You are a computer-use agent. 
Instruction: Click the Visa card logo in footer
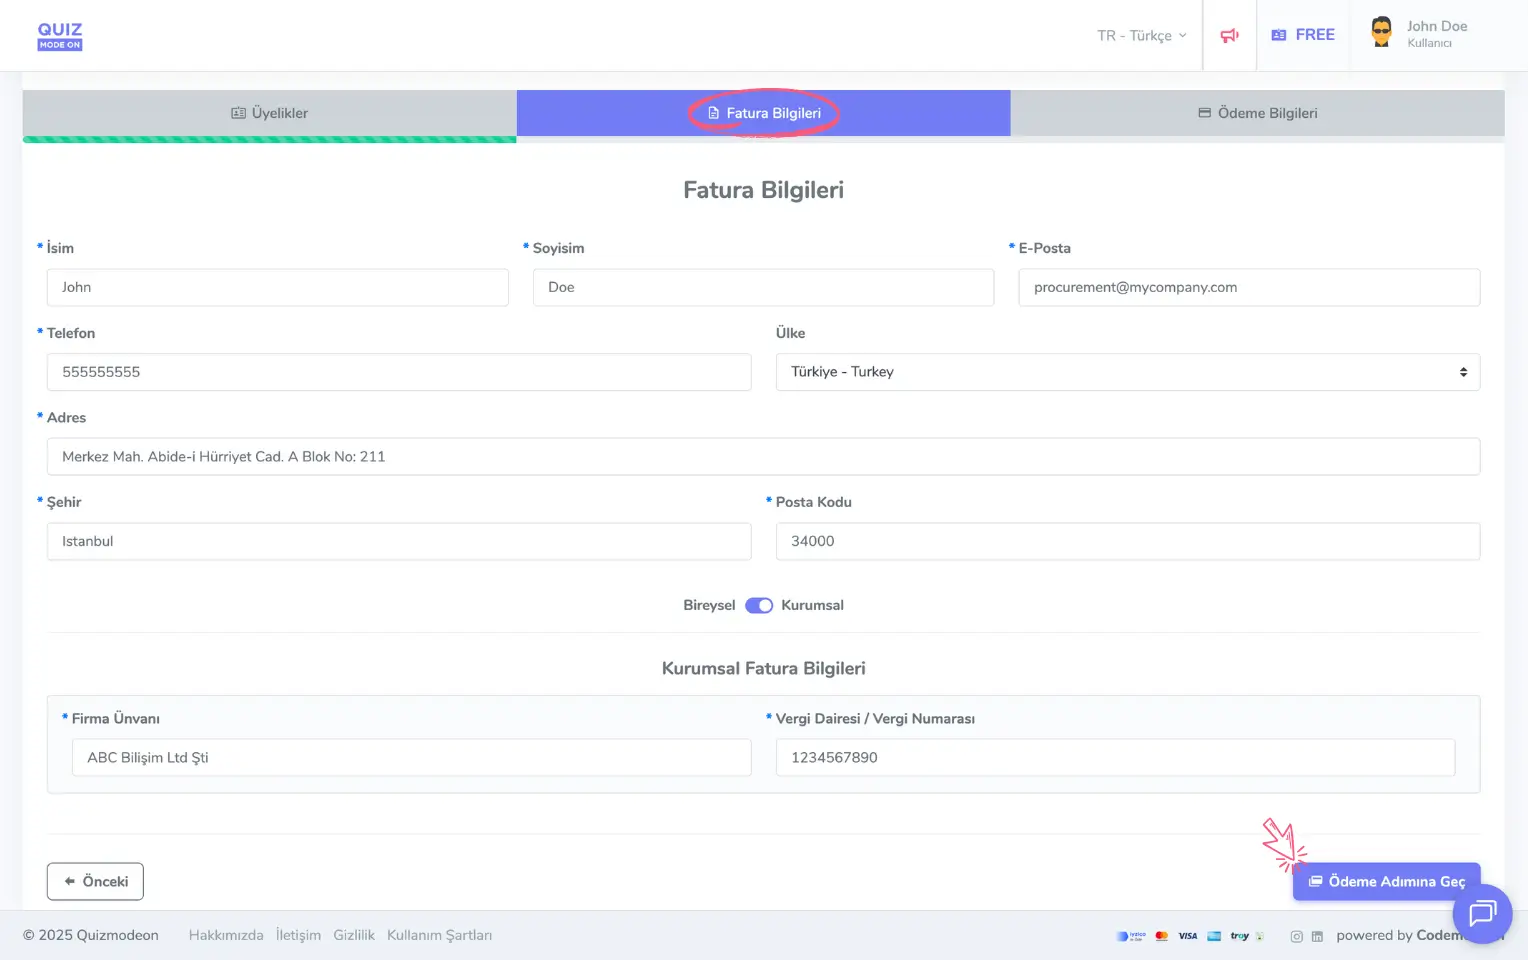pyautogui.click(x=1187, y=936)
